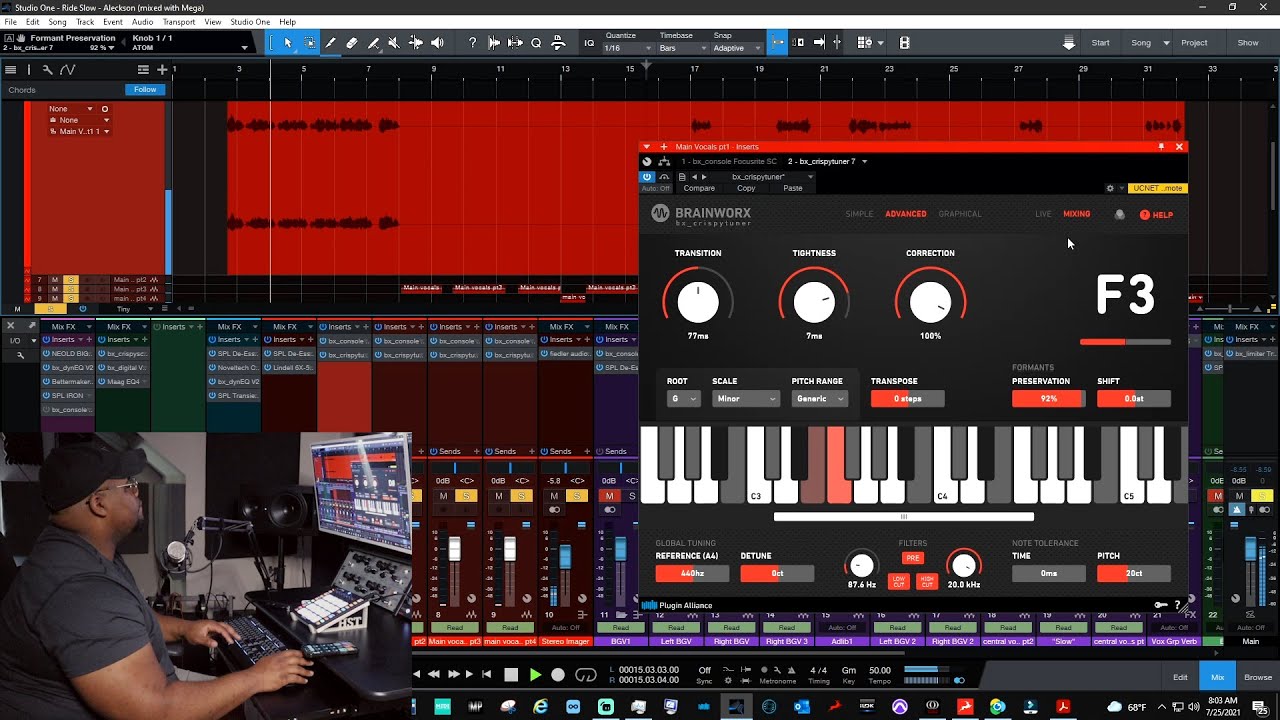1280x720 pixels.
Task: Open the plugin routing icon in Inserts header
Action: tap(664, 161)
